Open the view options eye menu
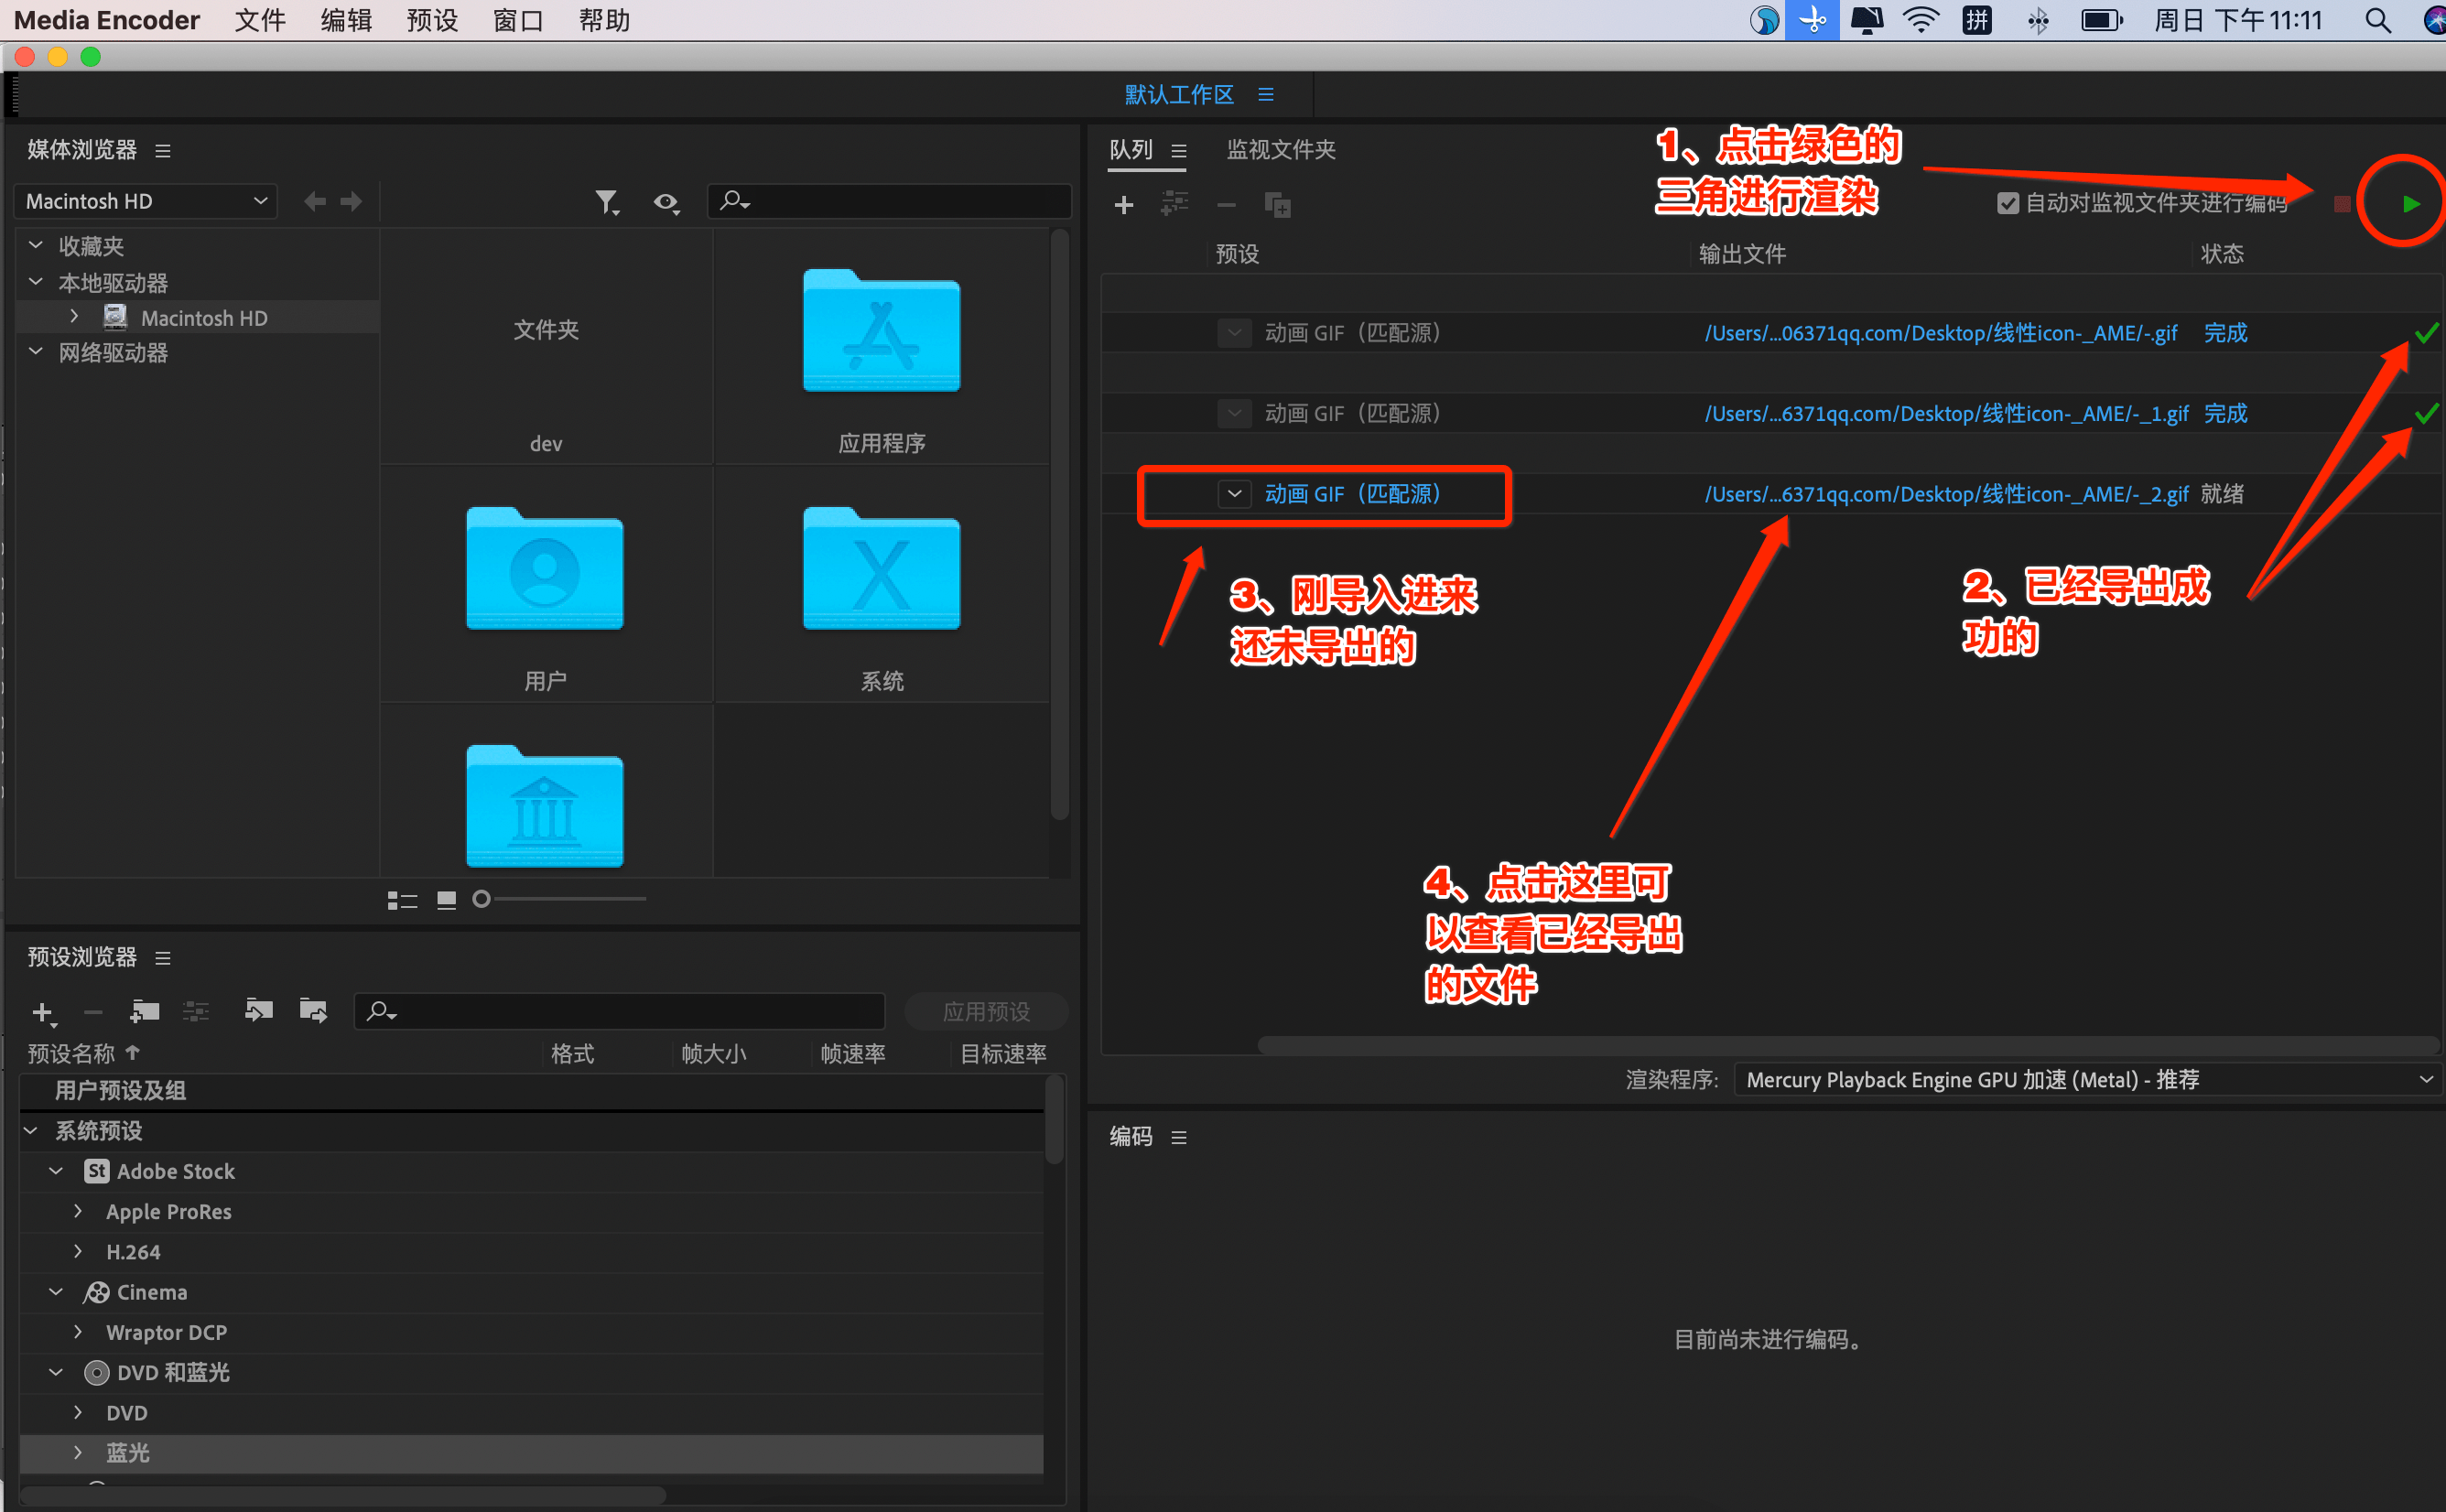2446x1512 pixels. pos(667,203)
